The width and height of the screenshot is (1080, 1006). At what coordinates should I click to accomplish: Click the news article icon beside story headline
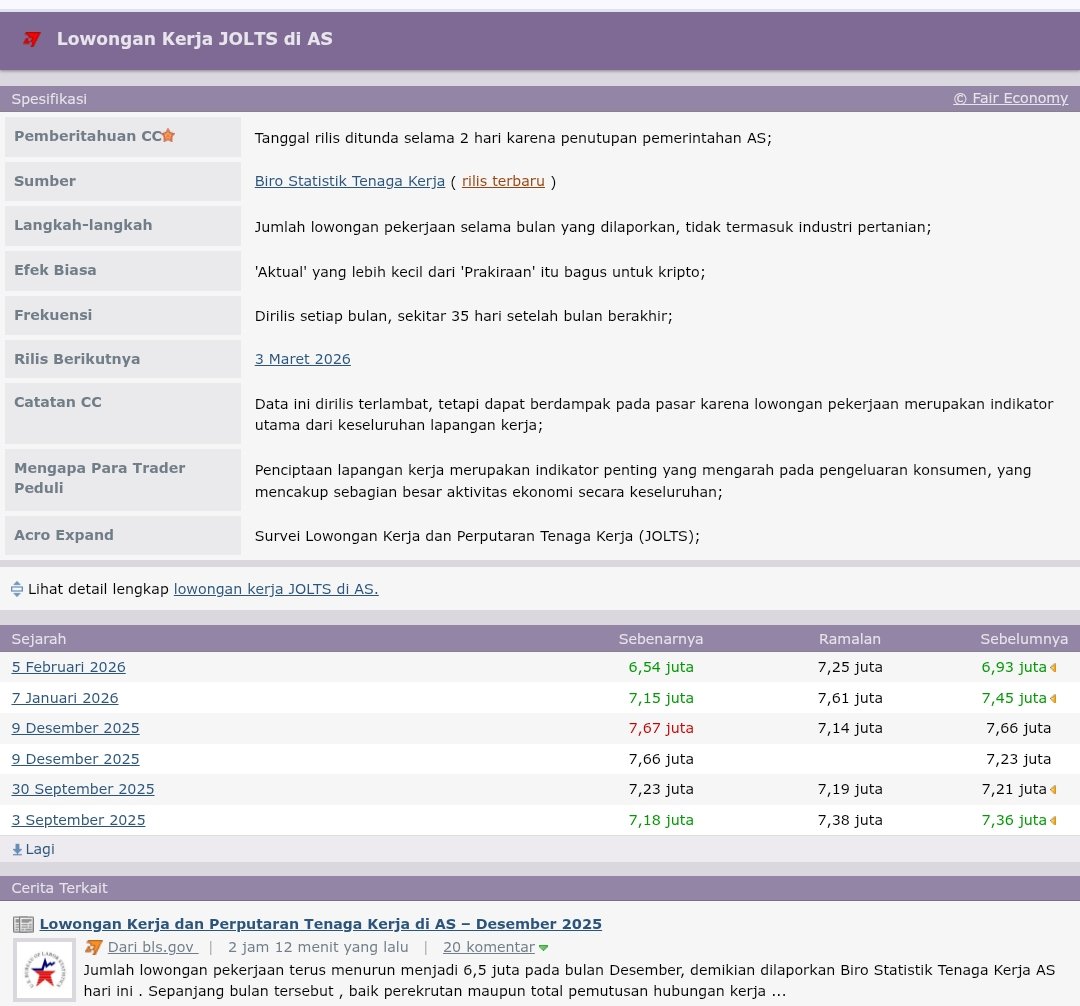[23, 924]
